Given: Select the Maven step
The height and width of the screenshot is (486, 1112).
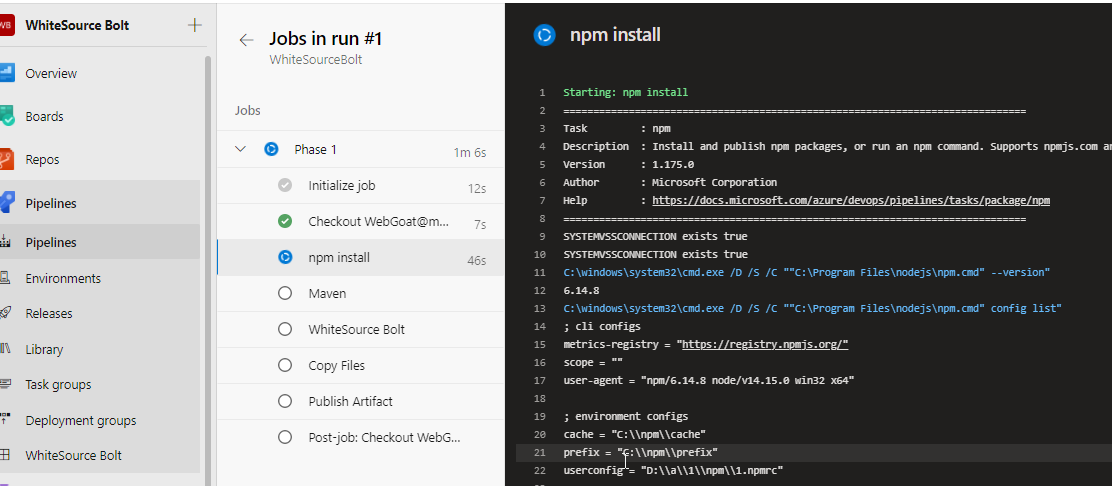Looking at the screenshot, I should tap(360, 293).
